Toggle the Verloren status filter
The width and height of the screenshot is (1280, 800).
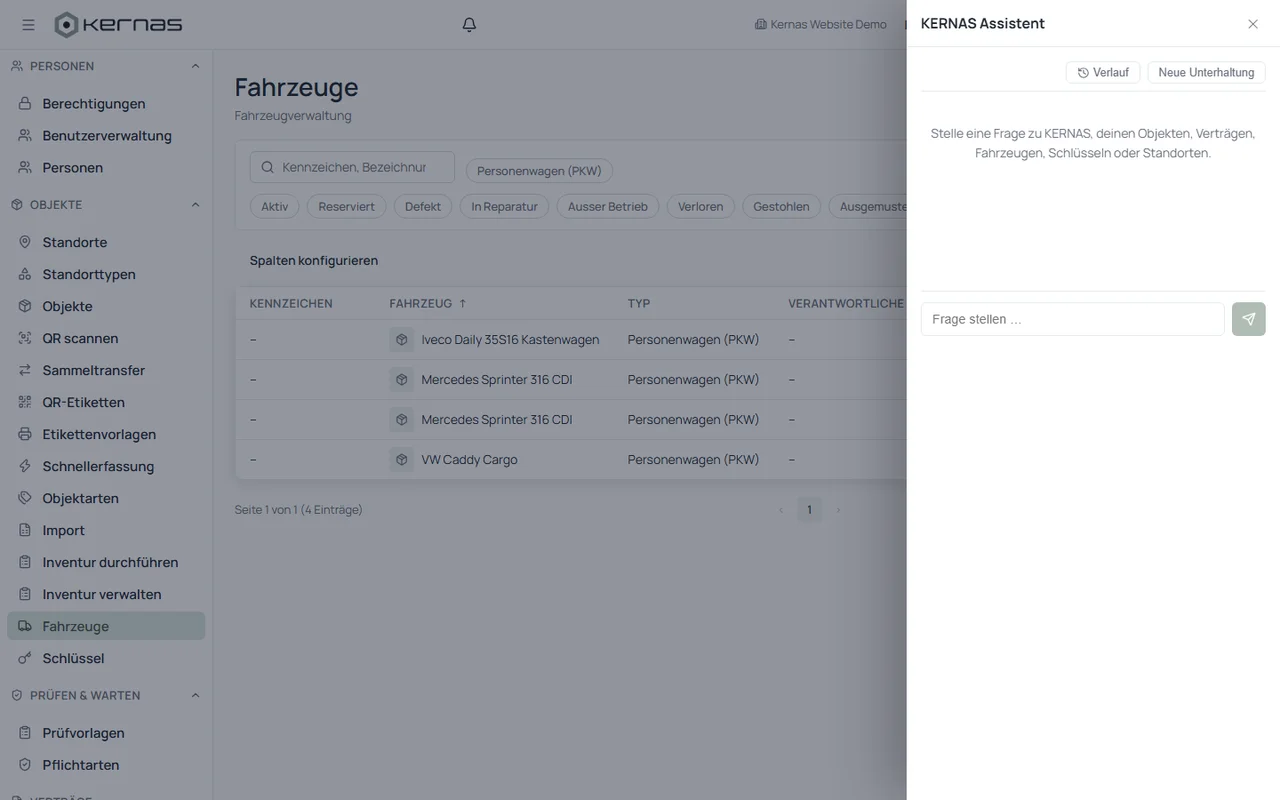[x=701, y=206]
